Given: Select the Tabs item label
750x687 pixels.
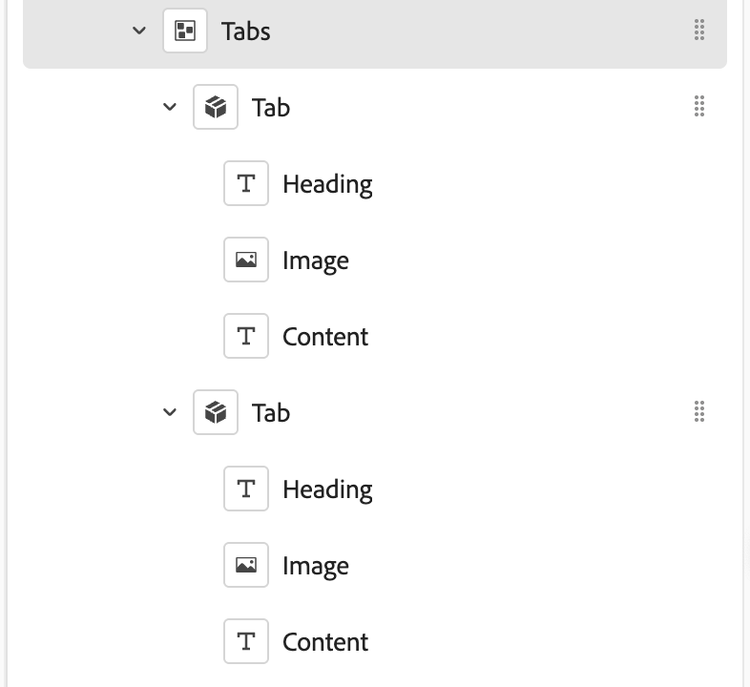Looking at the screenshot, I should (x=246, y=31).
